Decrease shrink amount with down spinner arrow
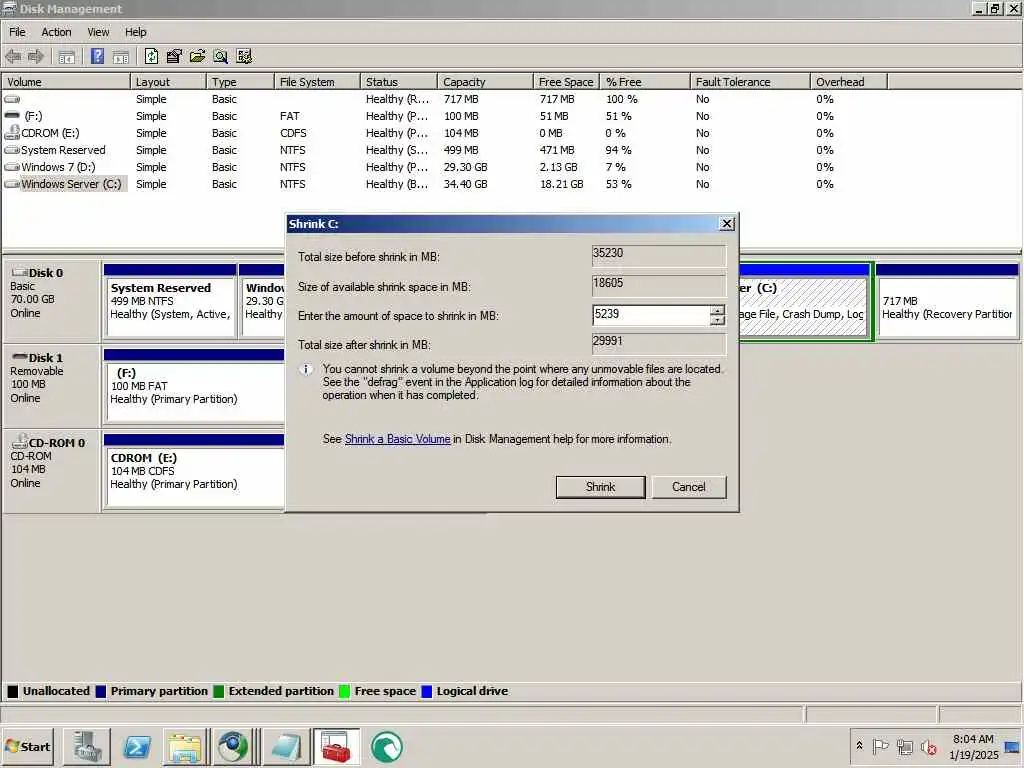1024x768 pixels. [x=718, y=320]
